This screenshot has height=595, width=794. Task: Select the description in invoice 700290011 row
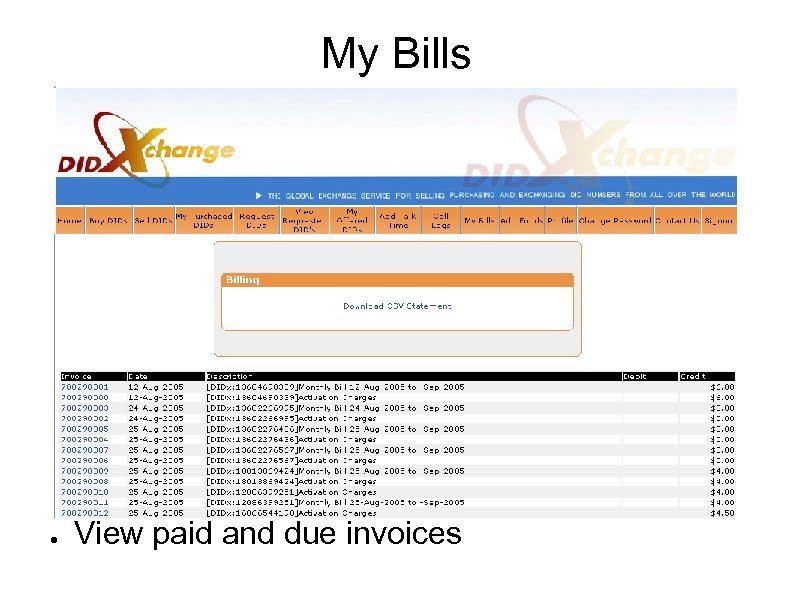click(x=335, y=502)
